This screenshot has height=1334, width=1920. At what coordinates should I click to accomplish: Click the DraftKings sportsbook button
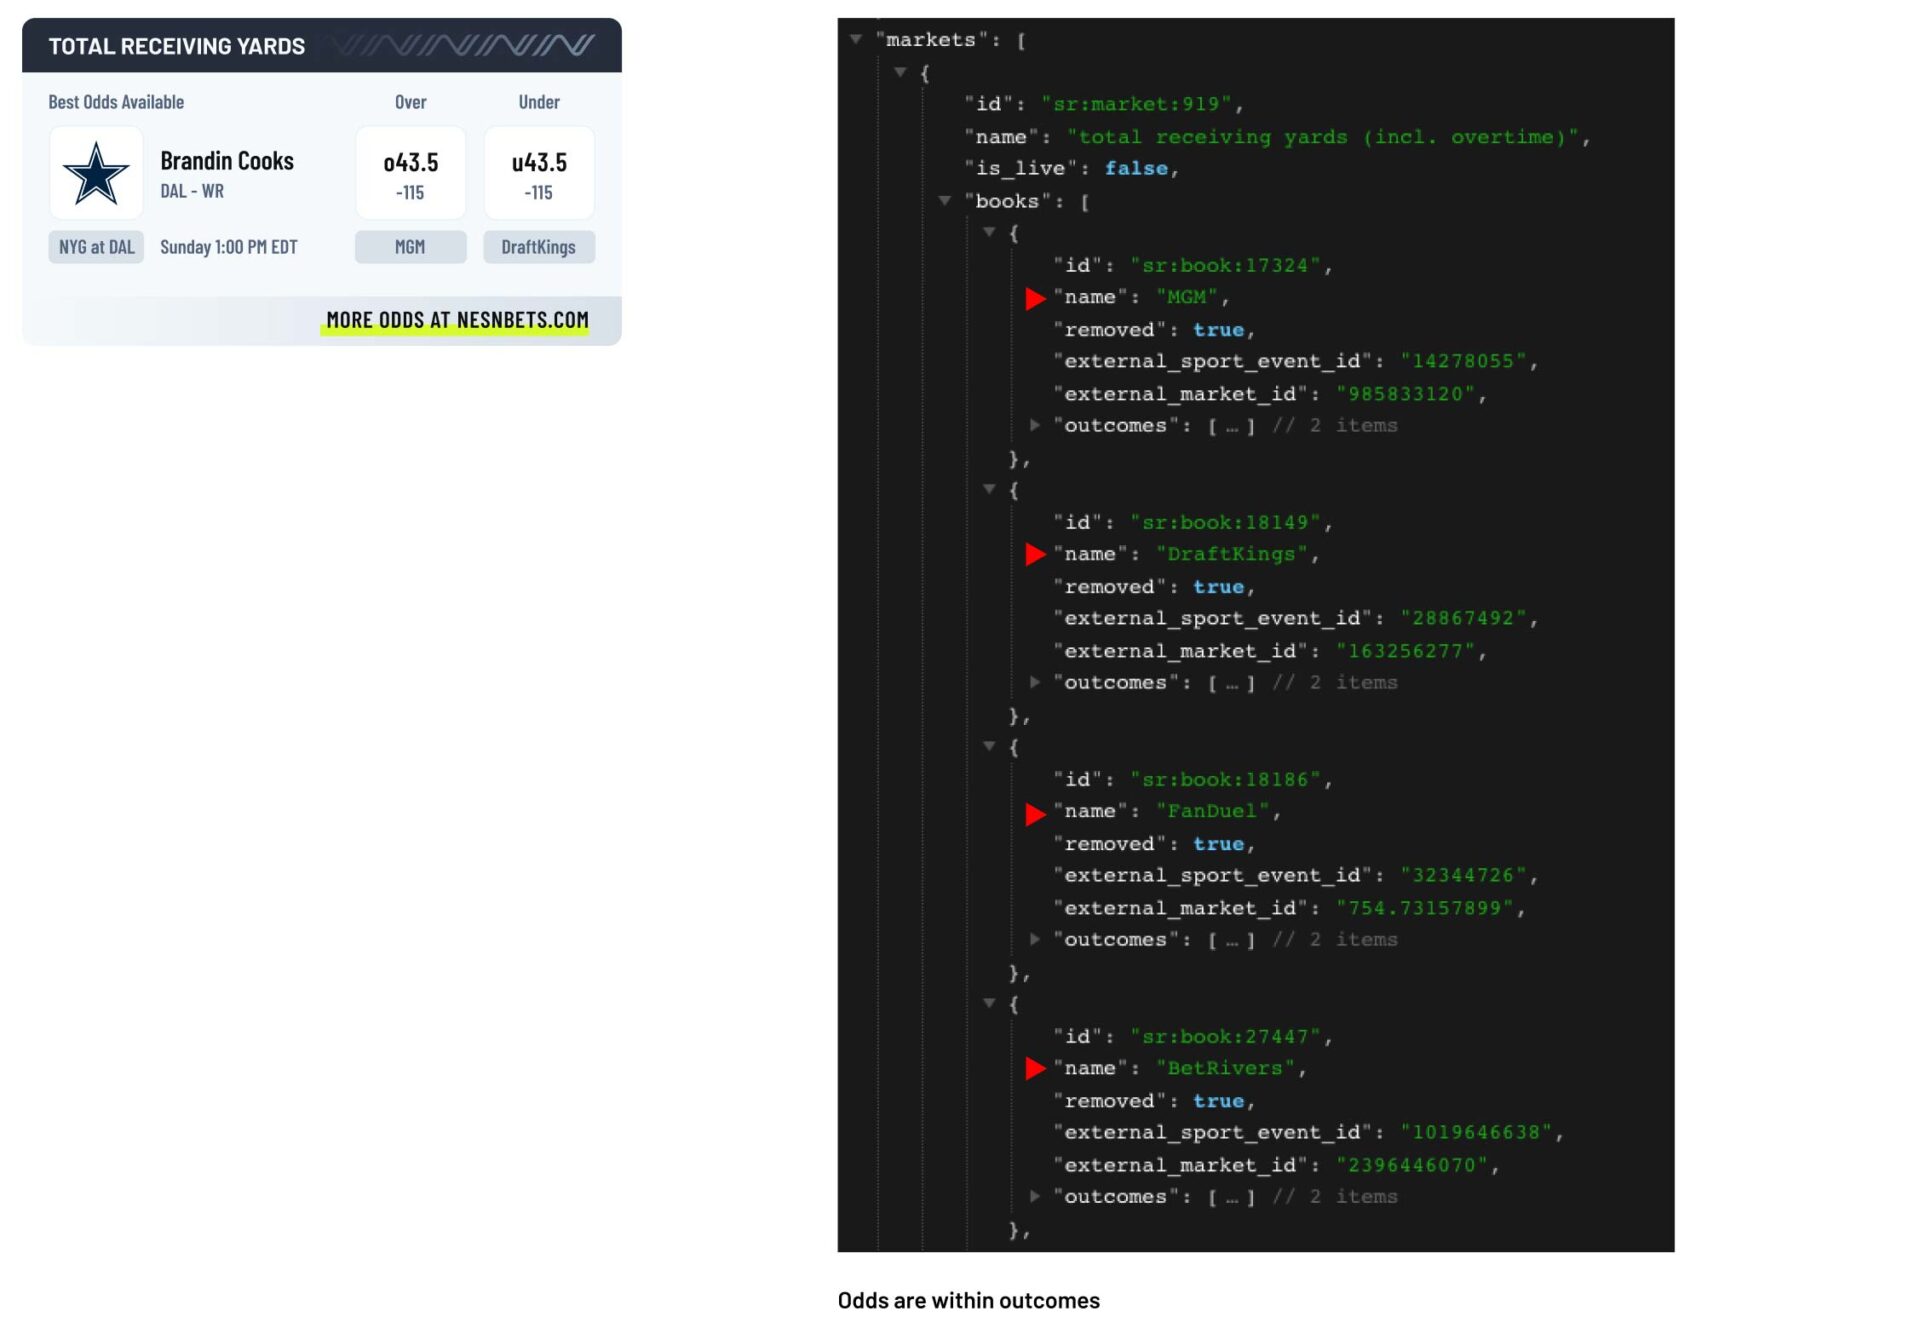pyautogui.click(x=539, y=247)
